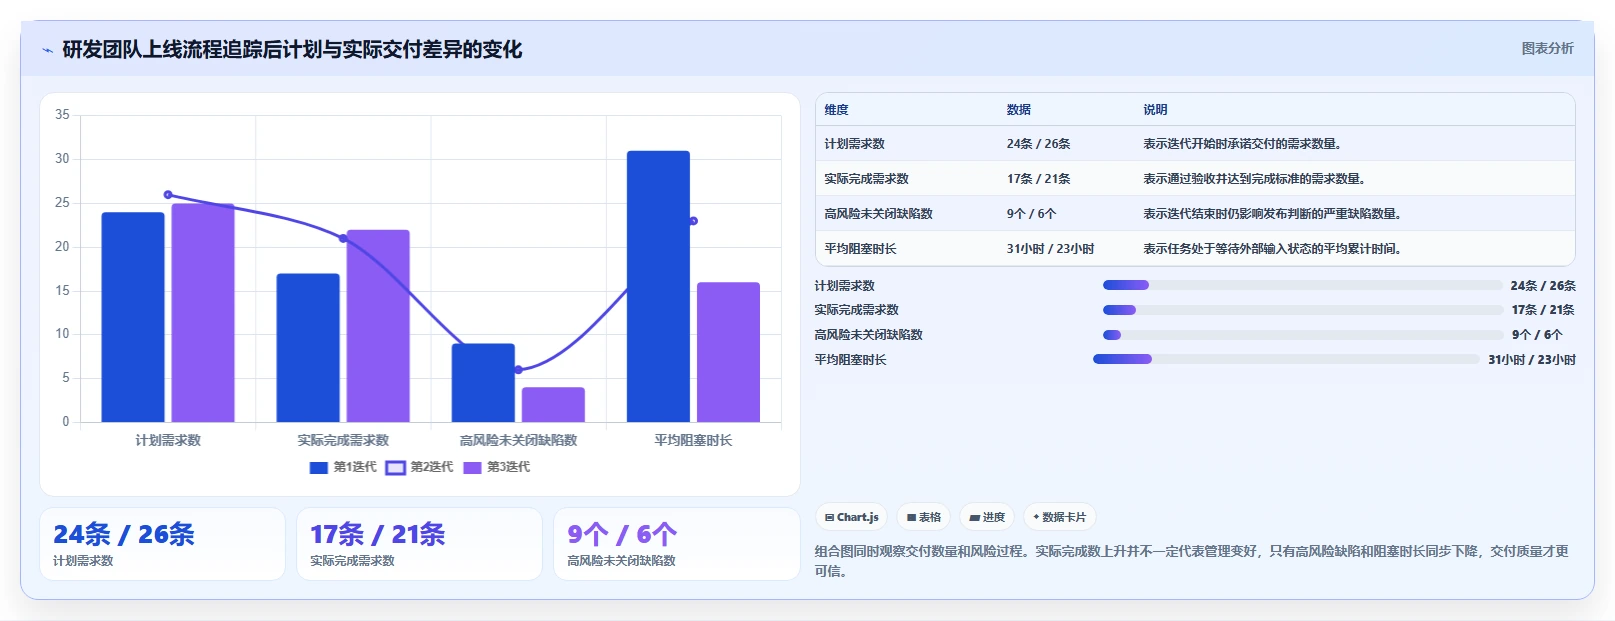Click the blue 第1迭代 bar for 计划需求数
The width and height of the screenshot is (1615, 621).
point(133,317)
